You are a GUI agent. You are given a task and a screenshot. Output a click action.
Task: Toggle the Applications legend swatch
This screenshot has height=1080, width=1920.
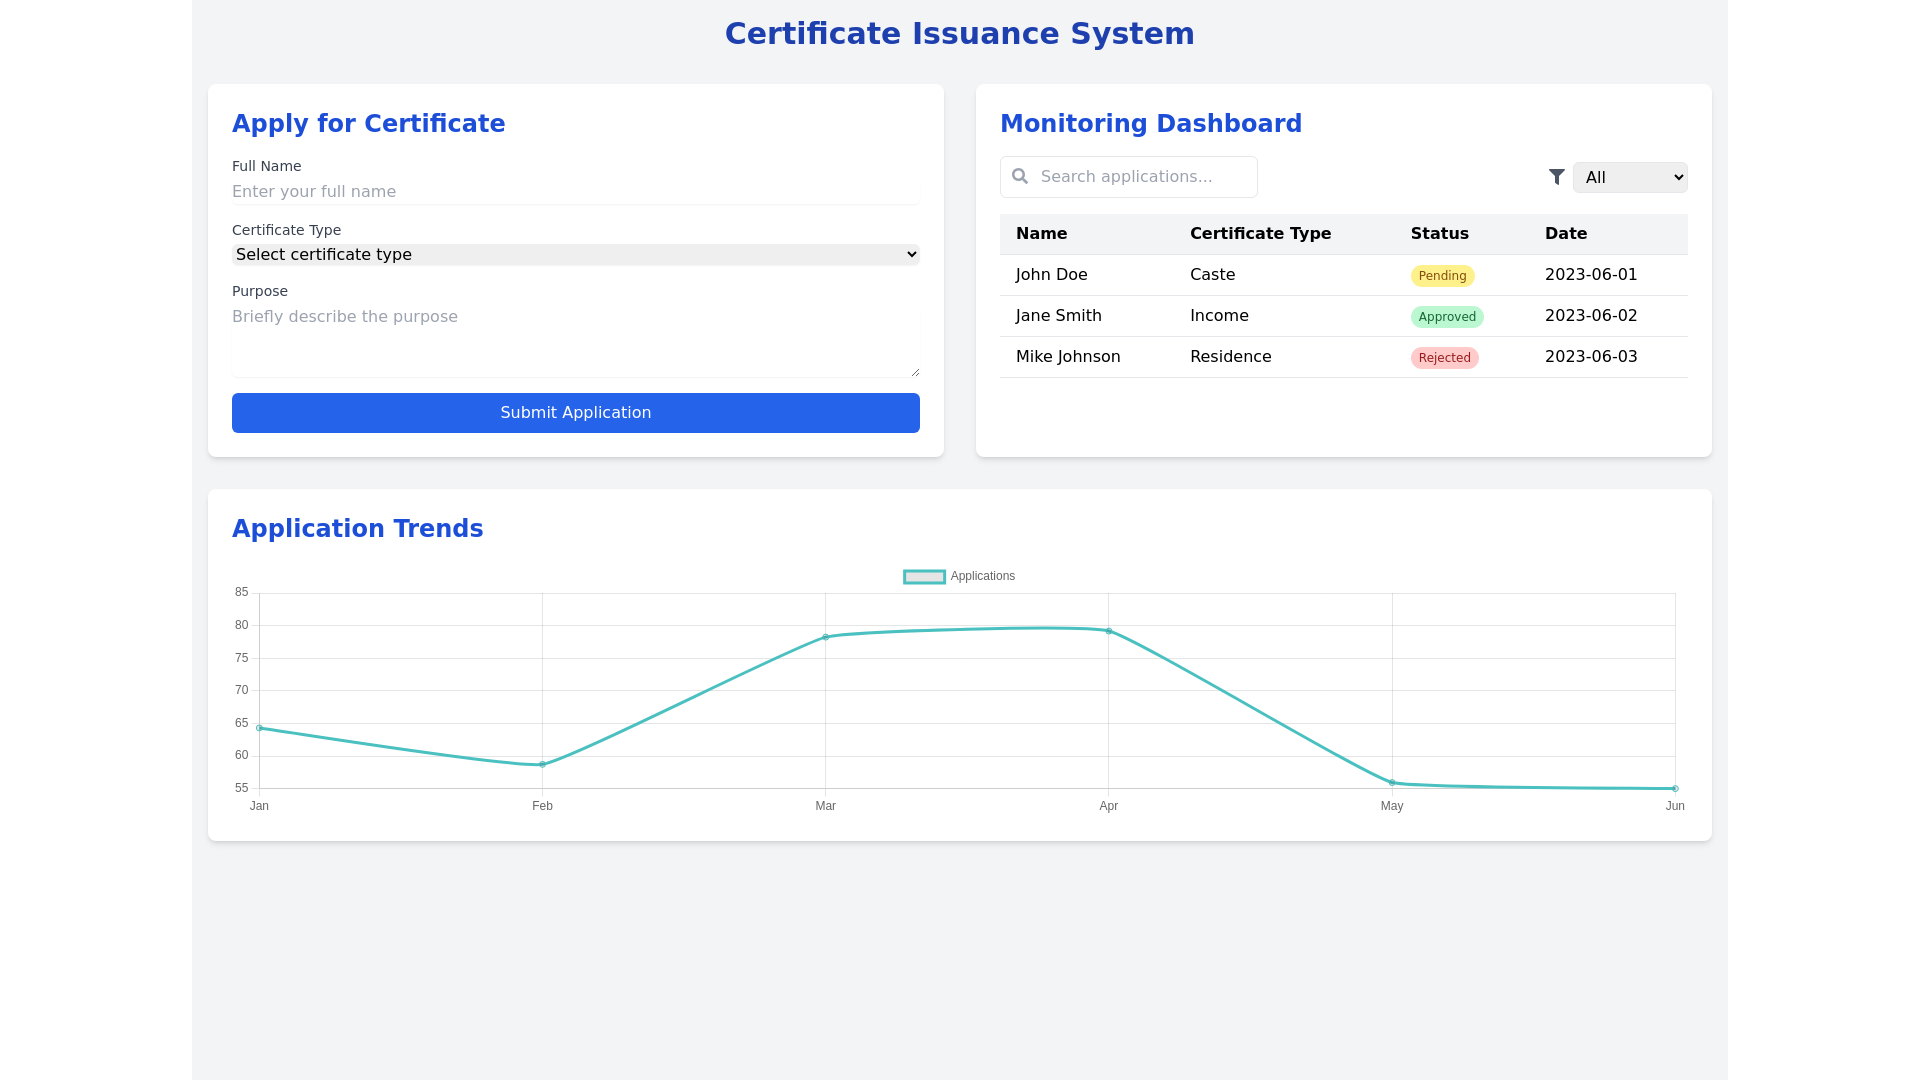[x=924, y=577]
